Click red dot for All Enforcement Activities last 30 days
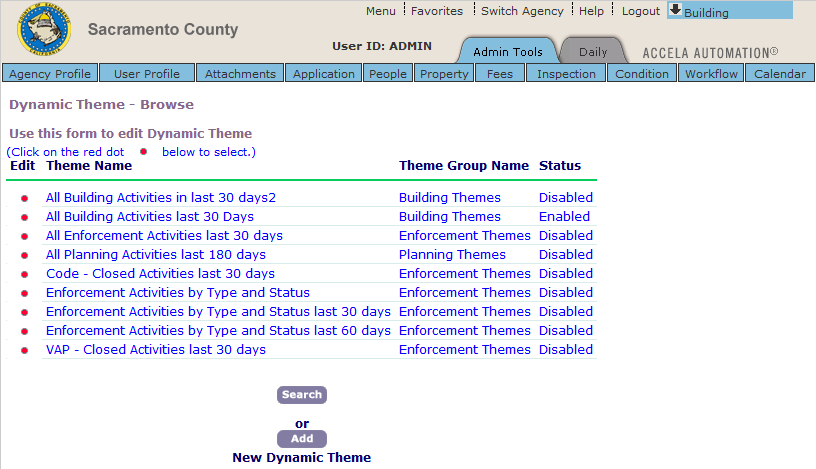The image size is (816, 469). pyautogui.click(x=24, y=236)
